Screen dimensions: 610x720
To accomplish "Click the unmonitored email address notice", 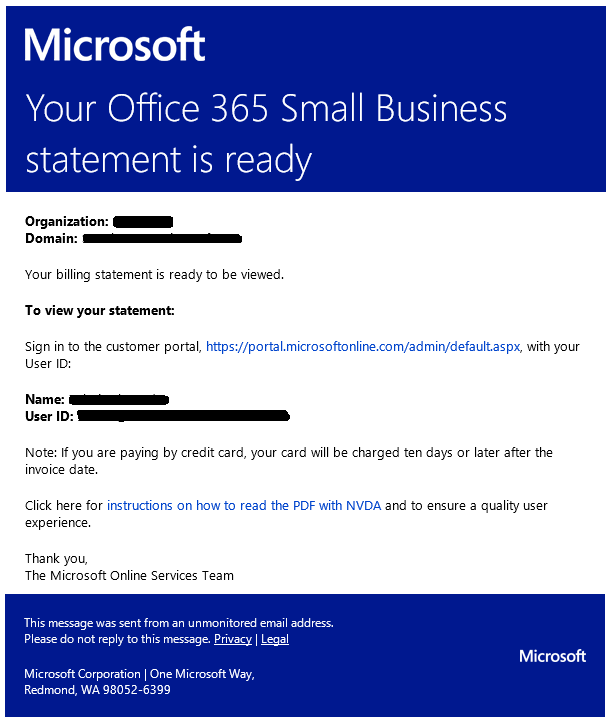I will (179, 623).
